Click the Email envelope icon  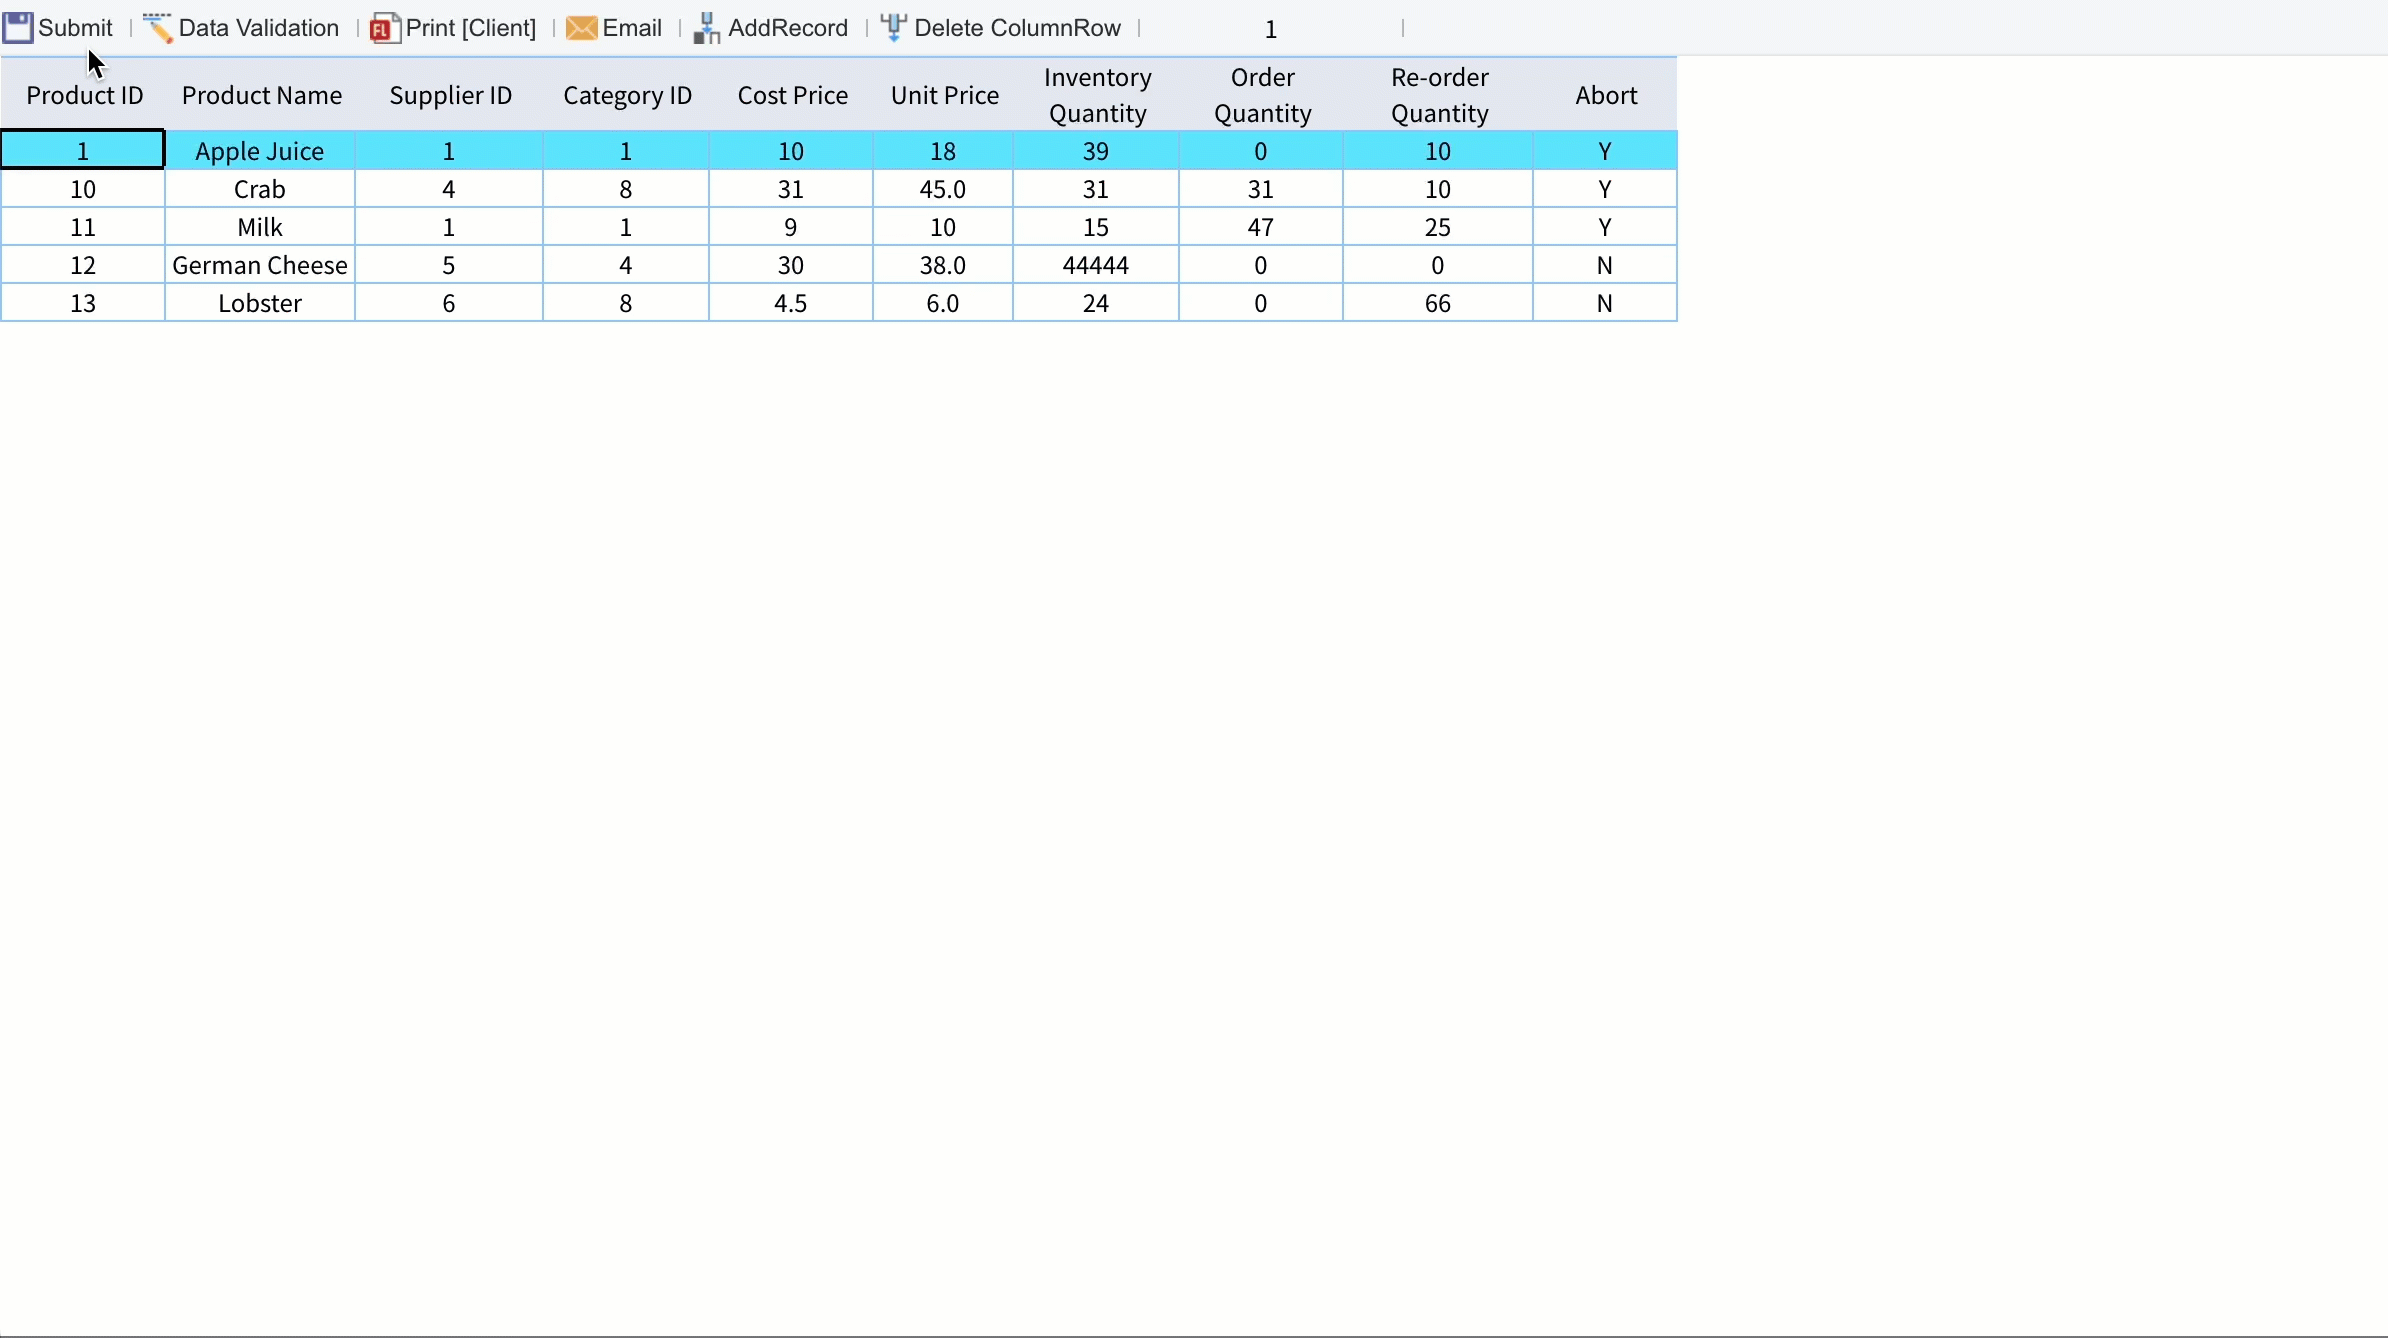pyautogui.click(x=582, y=28)
